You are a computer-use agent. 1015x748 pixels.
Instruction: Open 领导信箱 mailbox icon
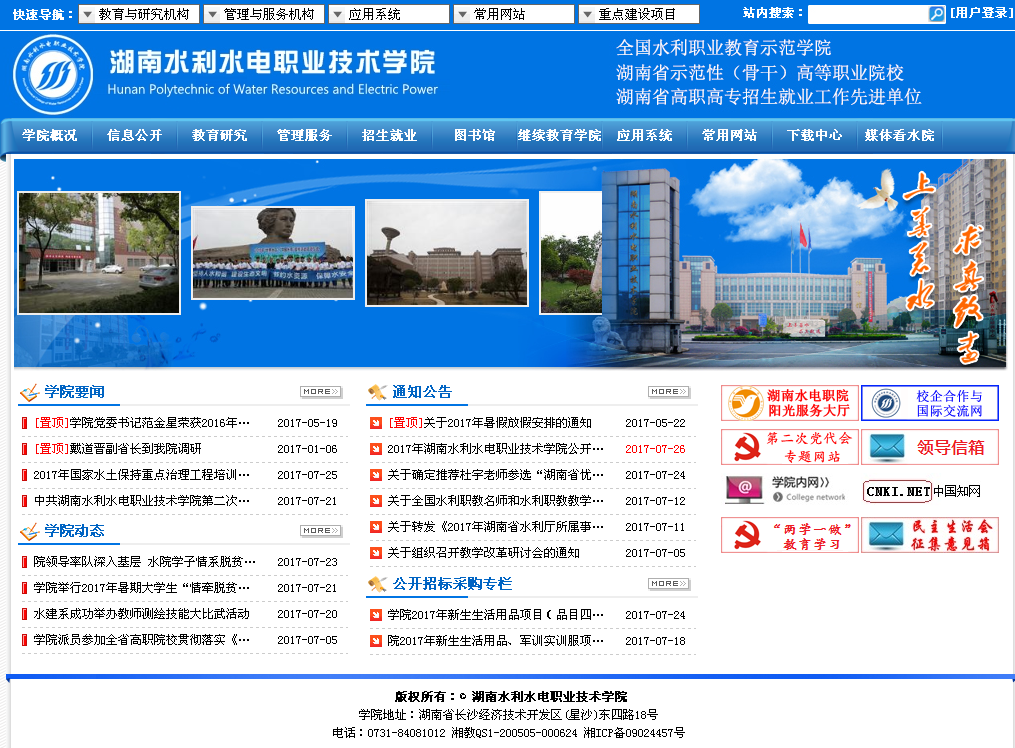[x=929, y=447]
